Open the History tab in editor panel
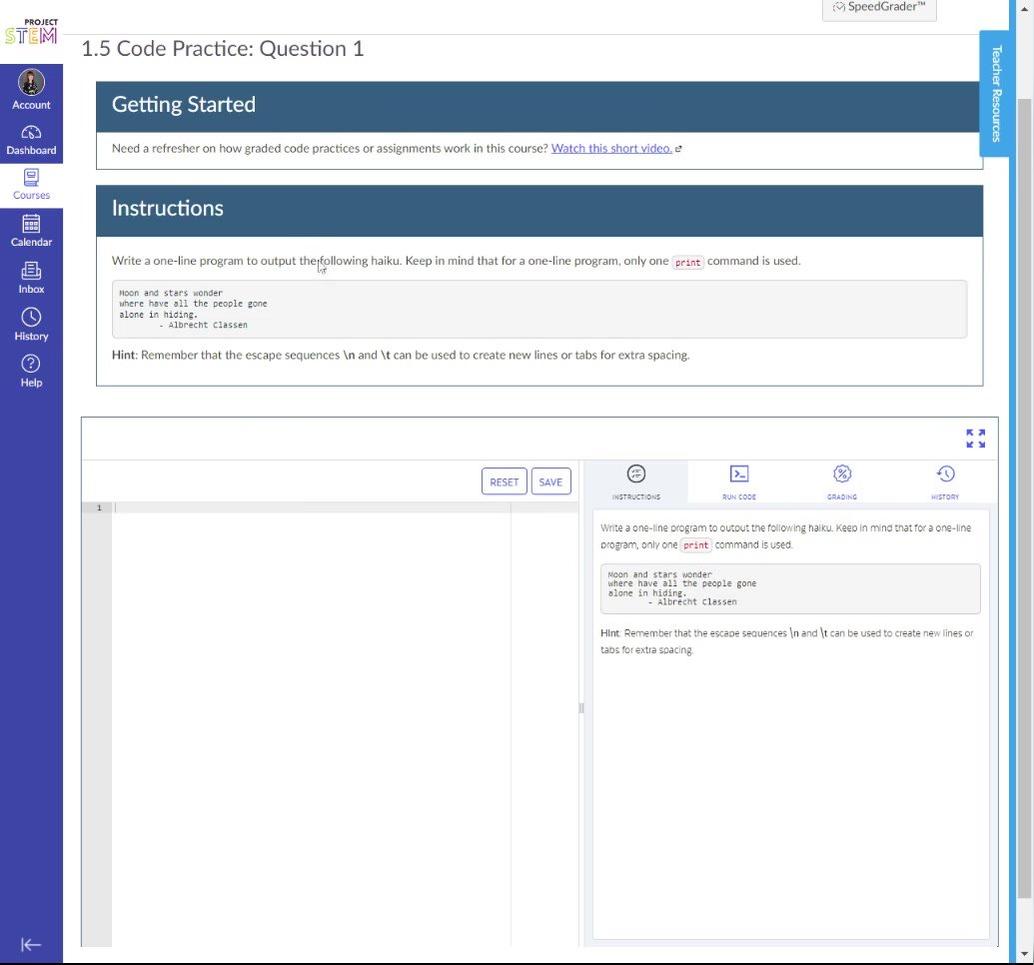Viewport: 1034px width, 965px height. pos(945,481)
